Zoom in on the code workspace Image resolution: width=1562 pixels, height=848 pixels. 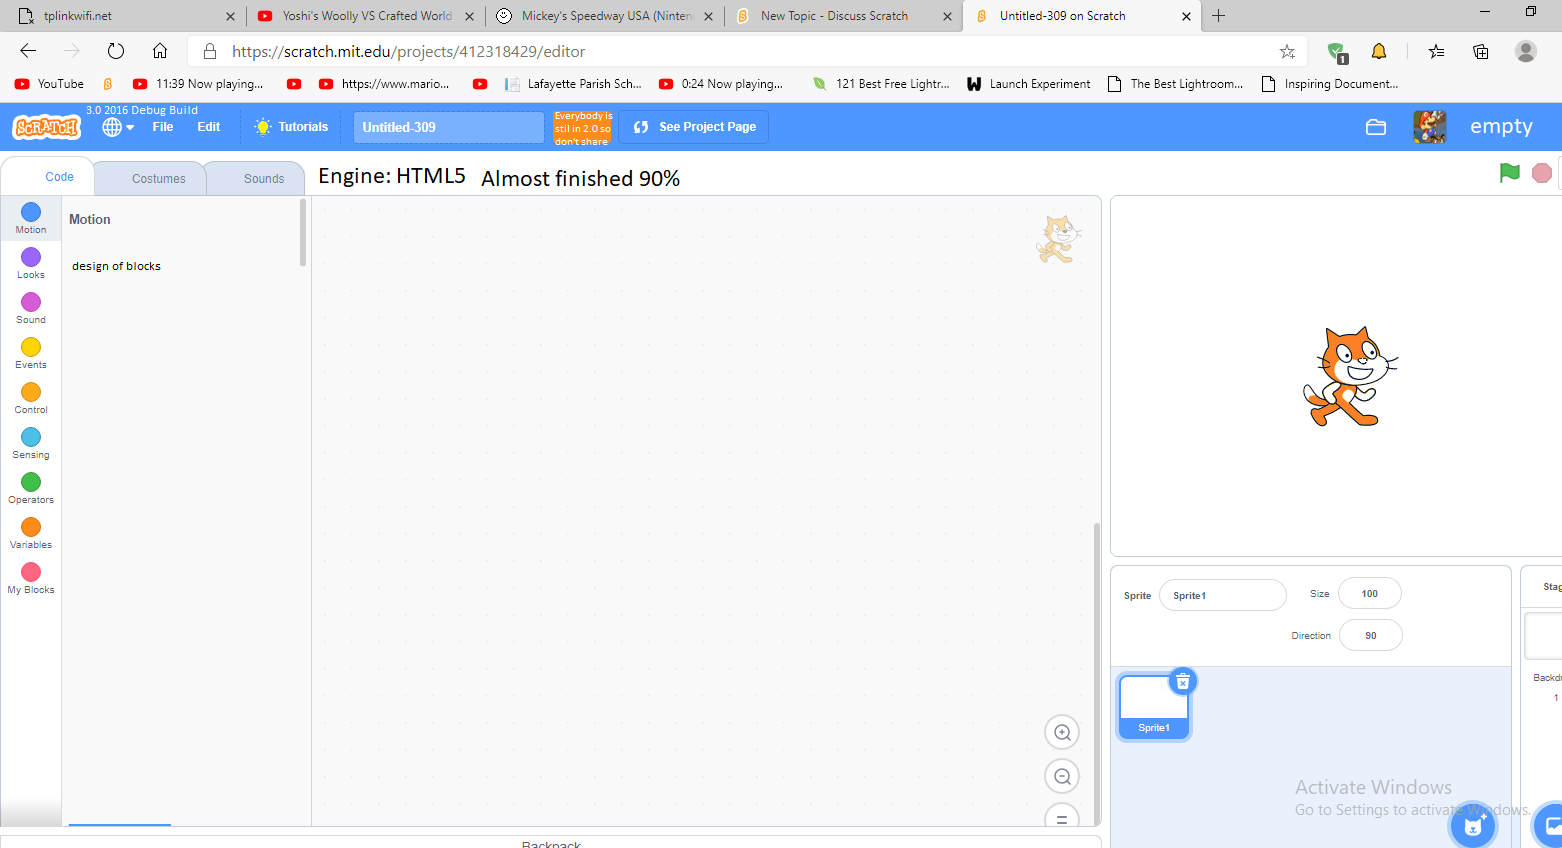[1062, 733]
